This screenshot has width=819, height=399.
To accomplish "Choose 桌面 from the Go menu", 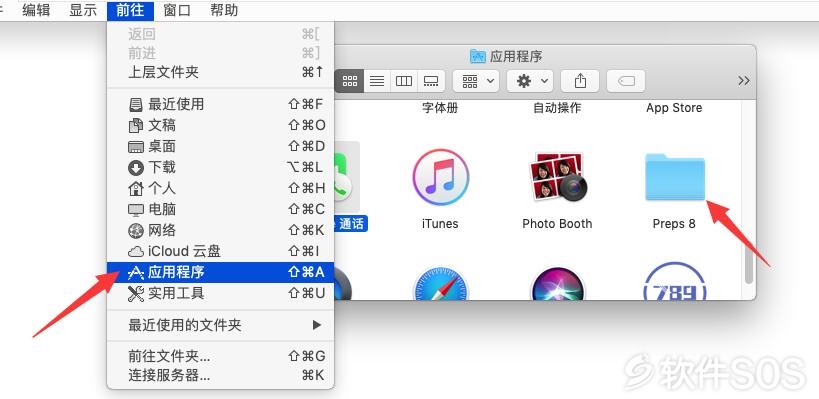I will click(220, 146).
